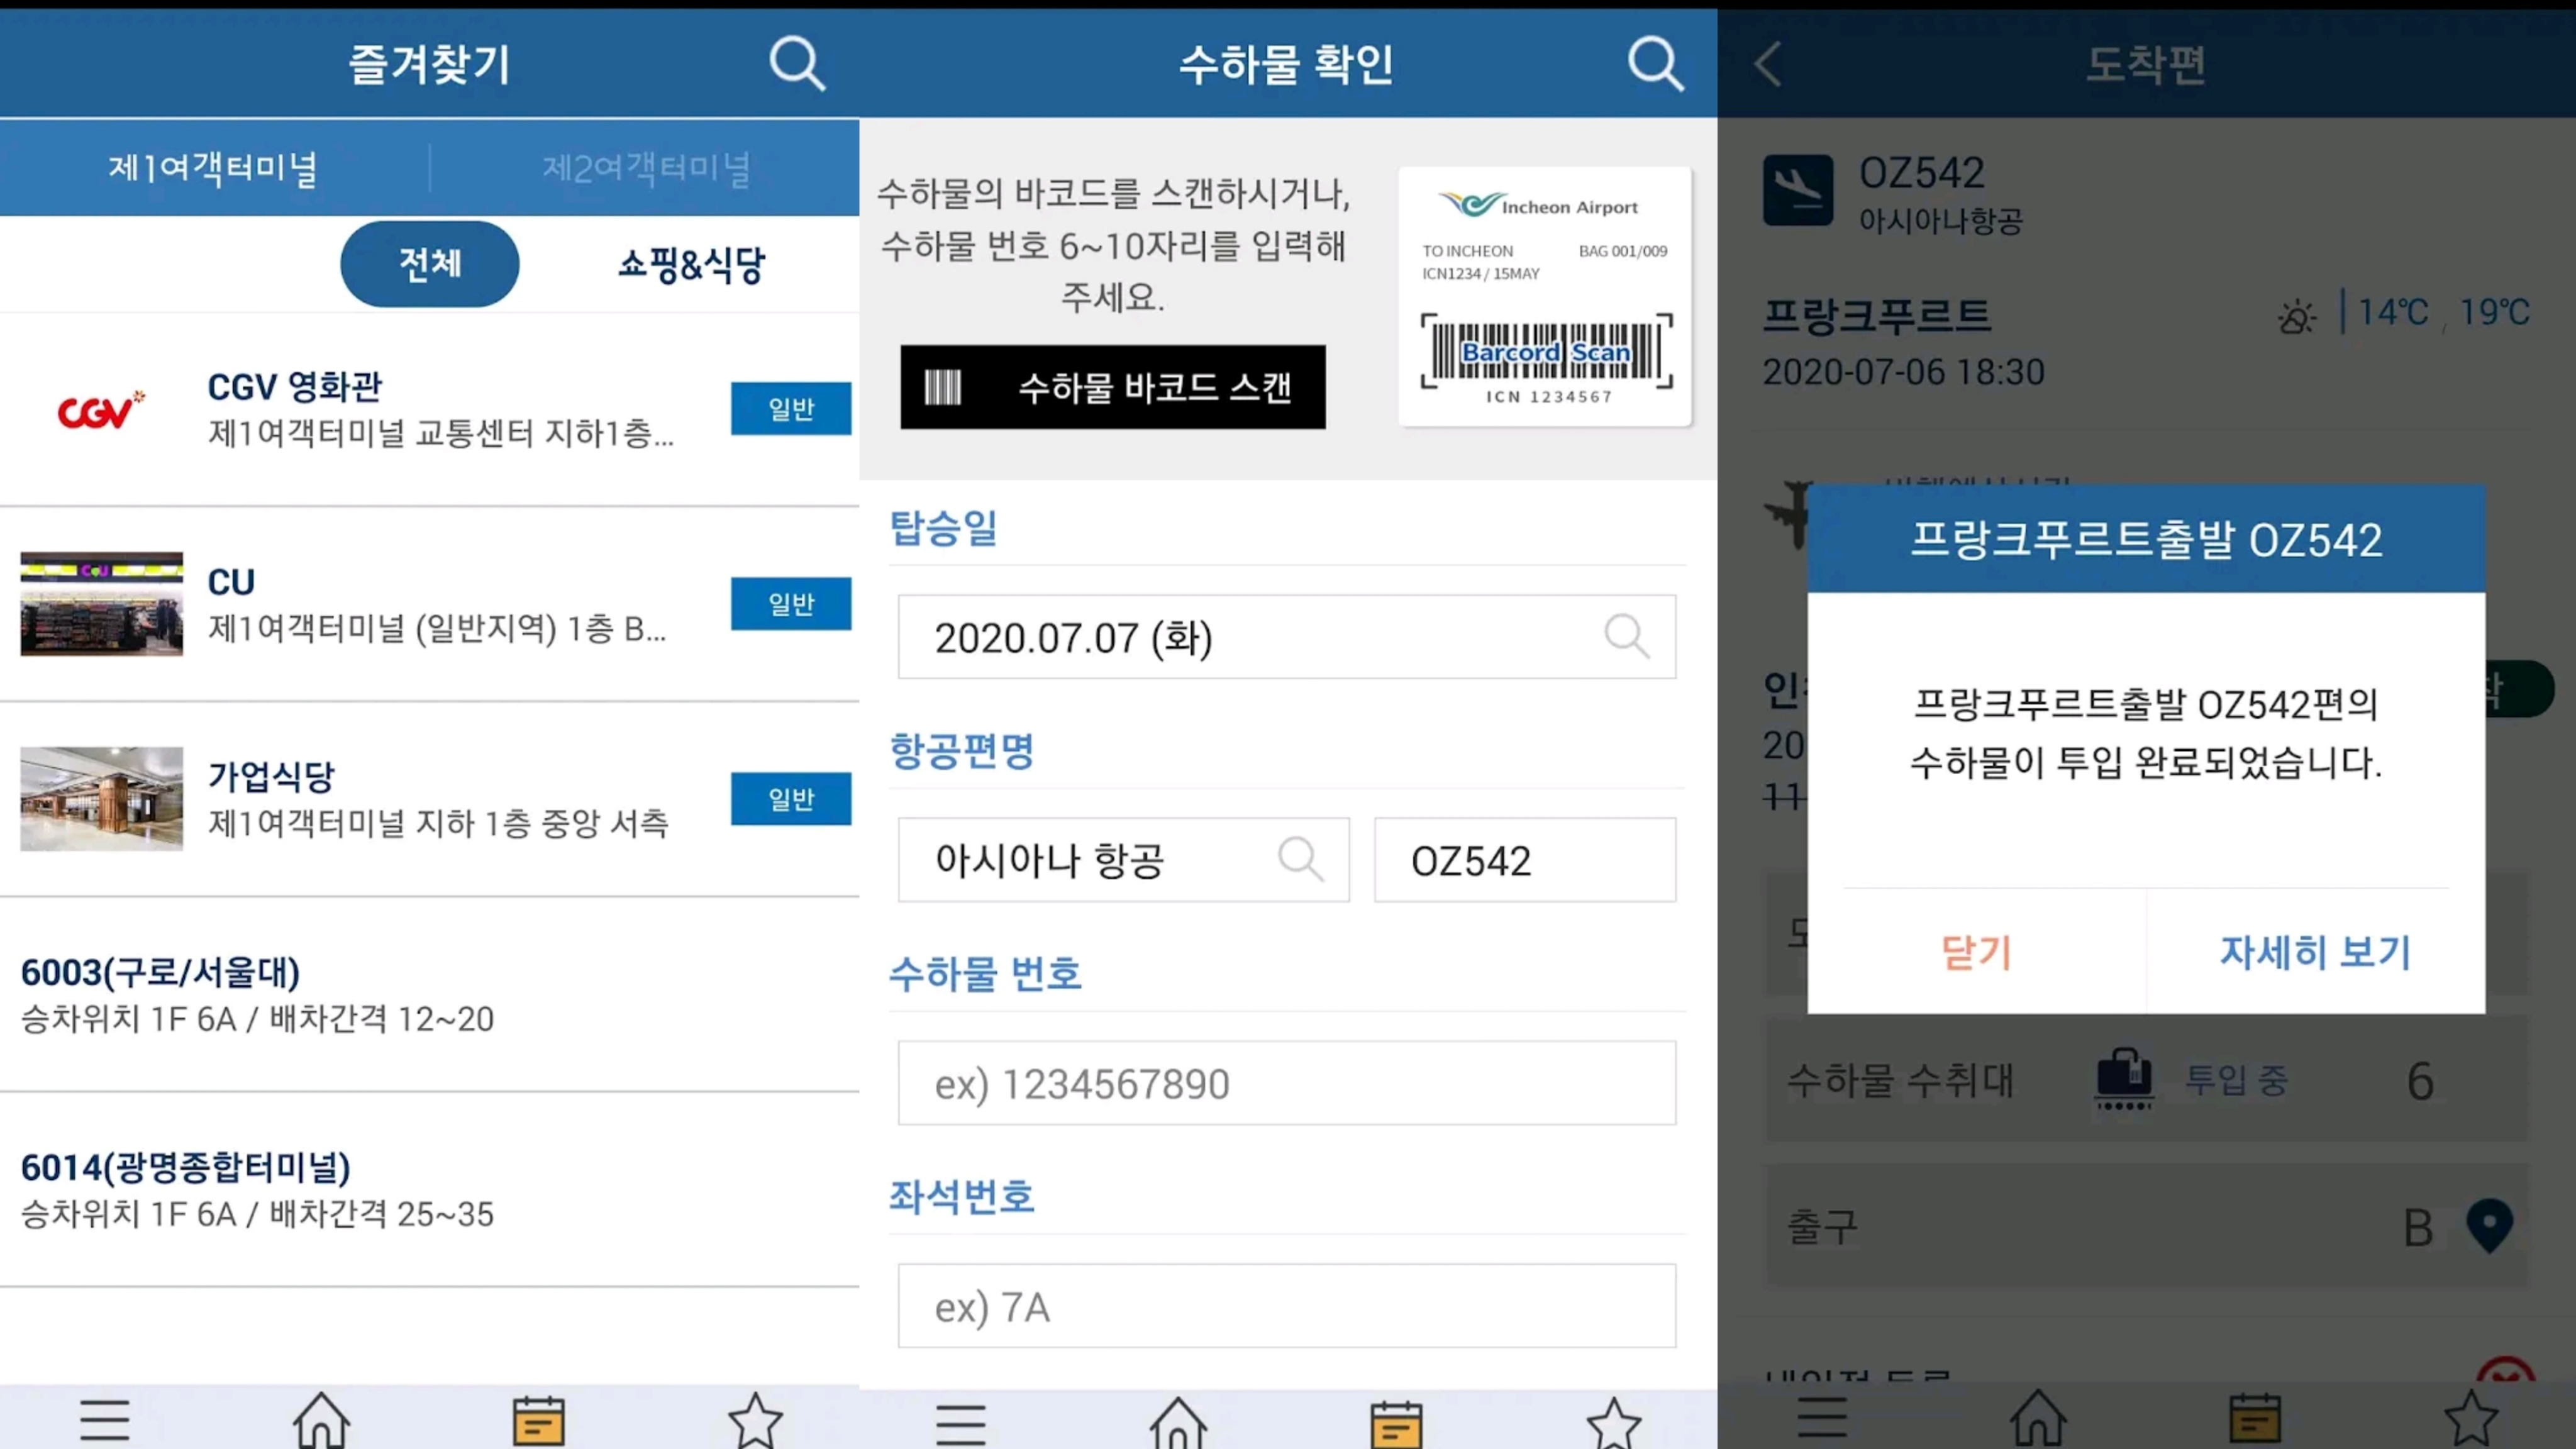Tap the back arrow on 도착편 screen
This screenshot has width=2576, height=1449.
click(x=1768, y=65)
